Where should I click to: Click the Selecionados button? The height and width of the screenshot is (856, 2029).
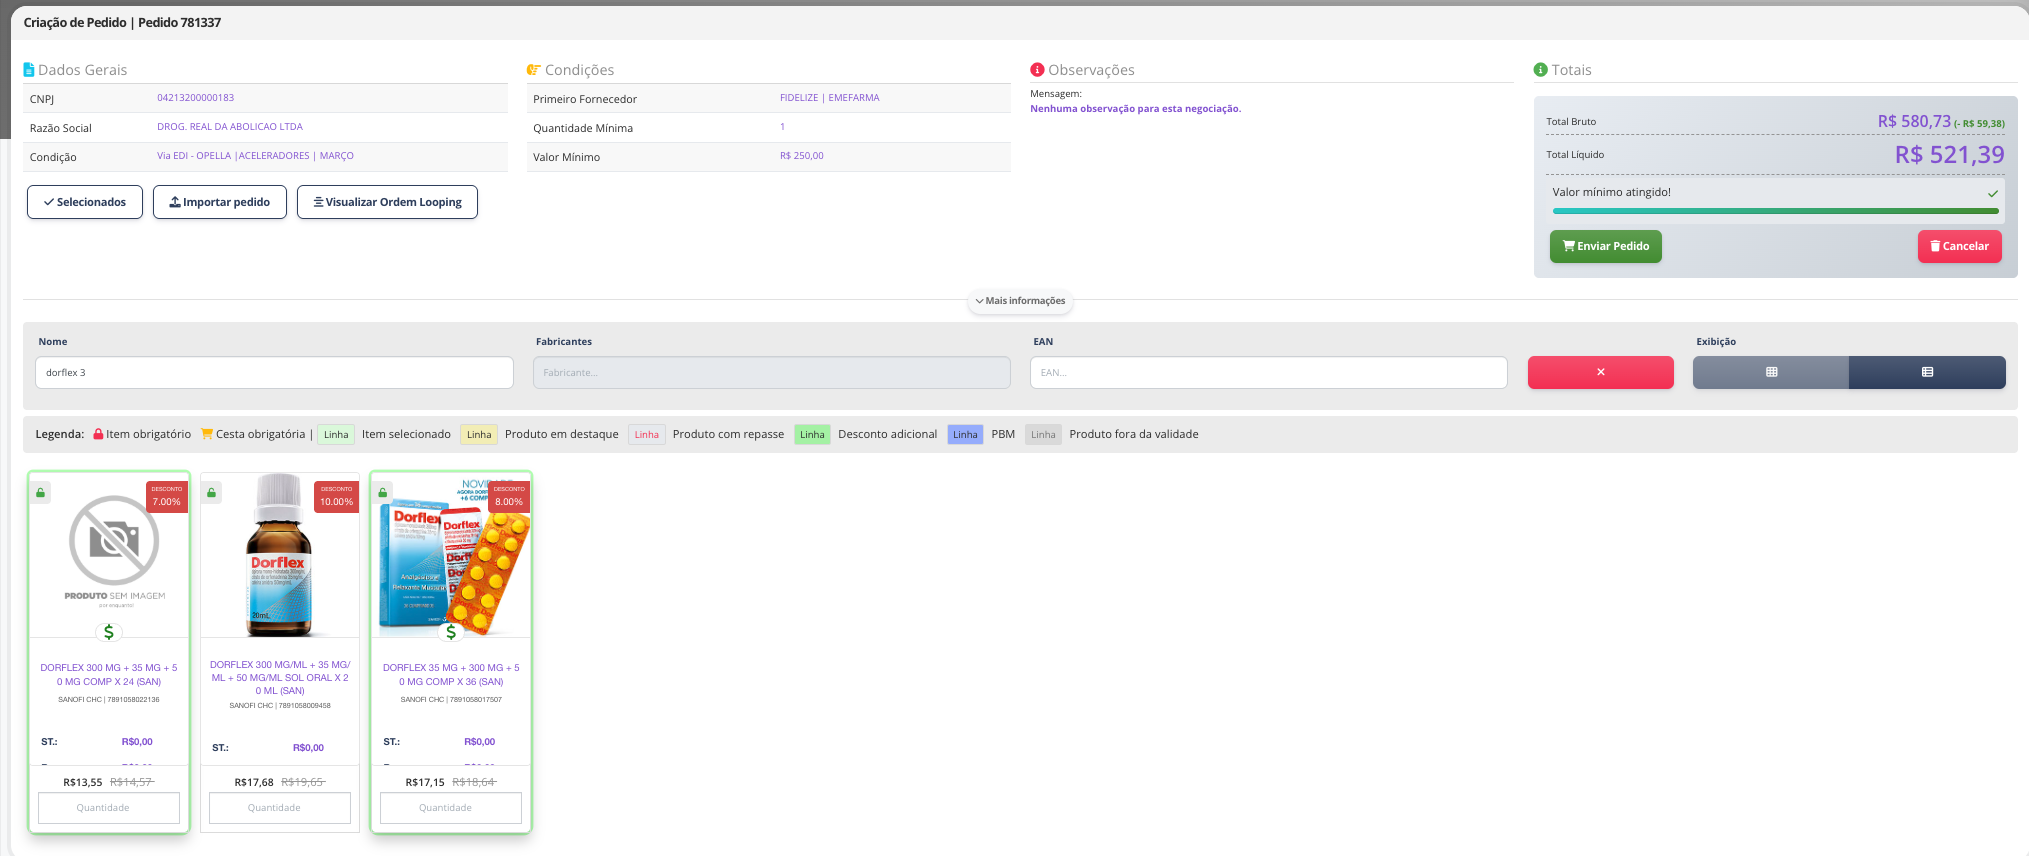pos(85,202)
